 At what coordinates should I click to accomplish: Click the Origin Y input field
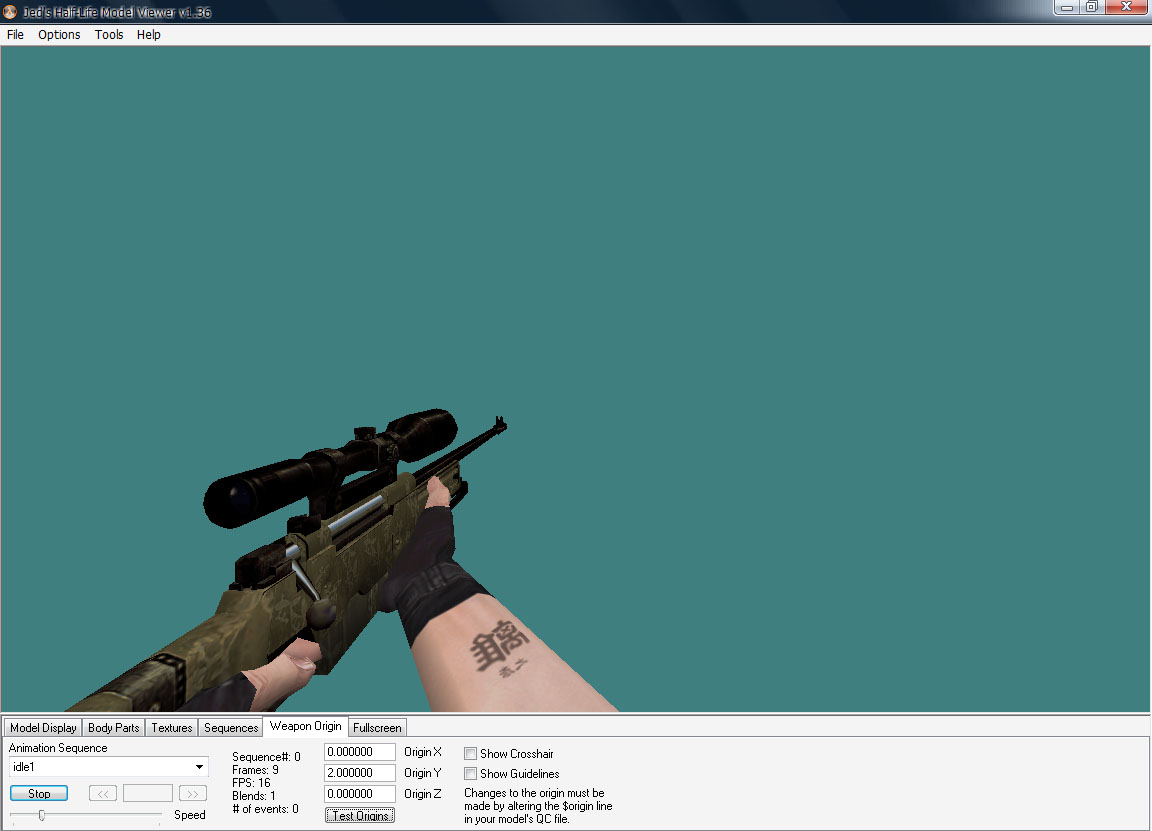[360, 773]
